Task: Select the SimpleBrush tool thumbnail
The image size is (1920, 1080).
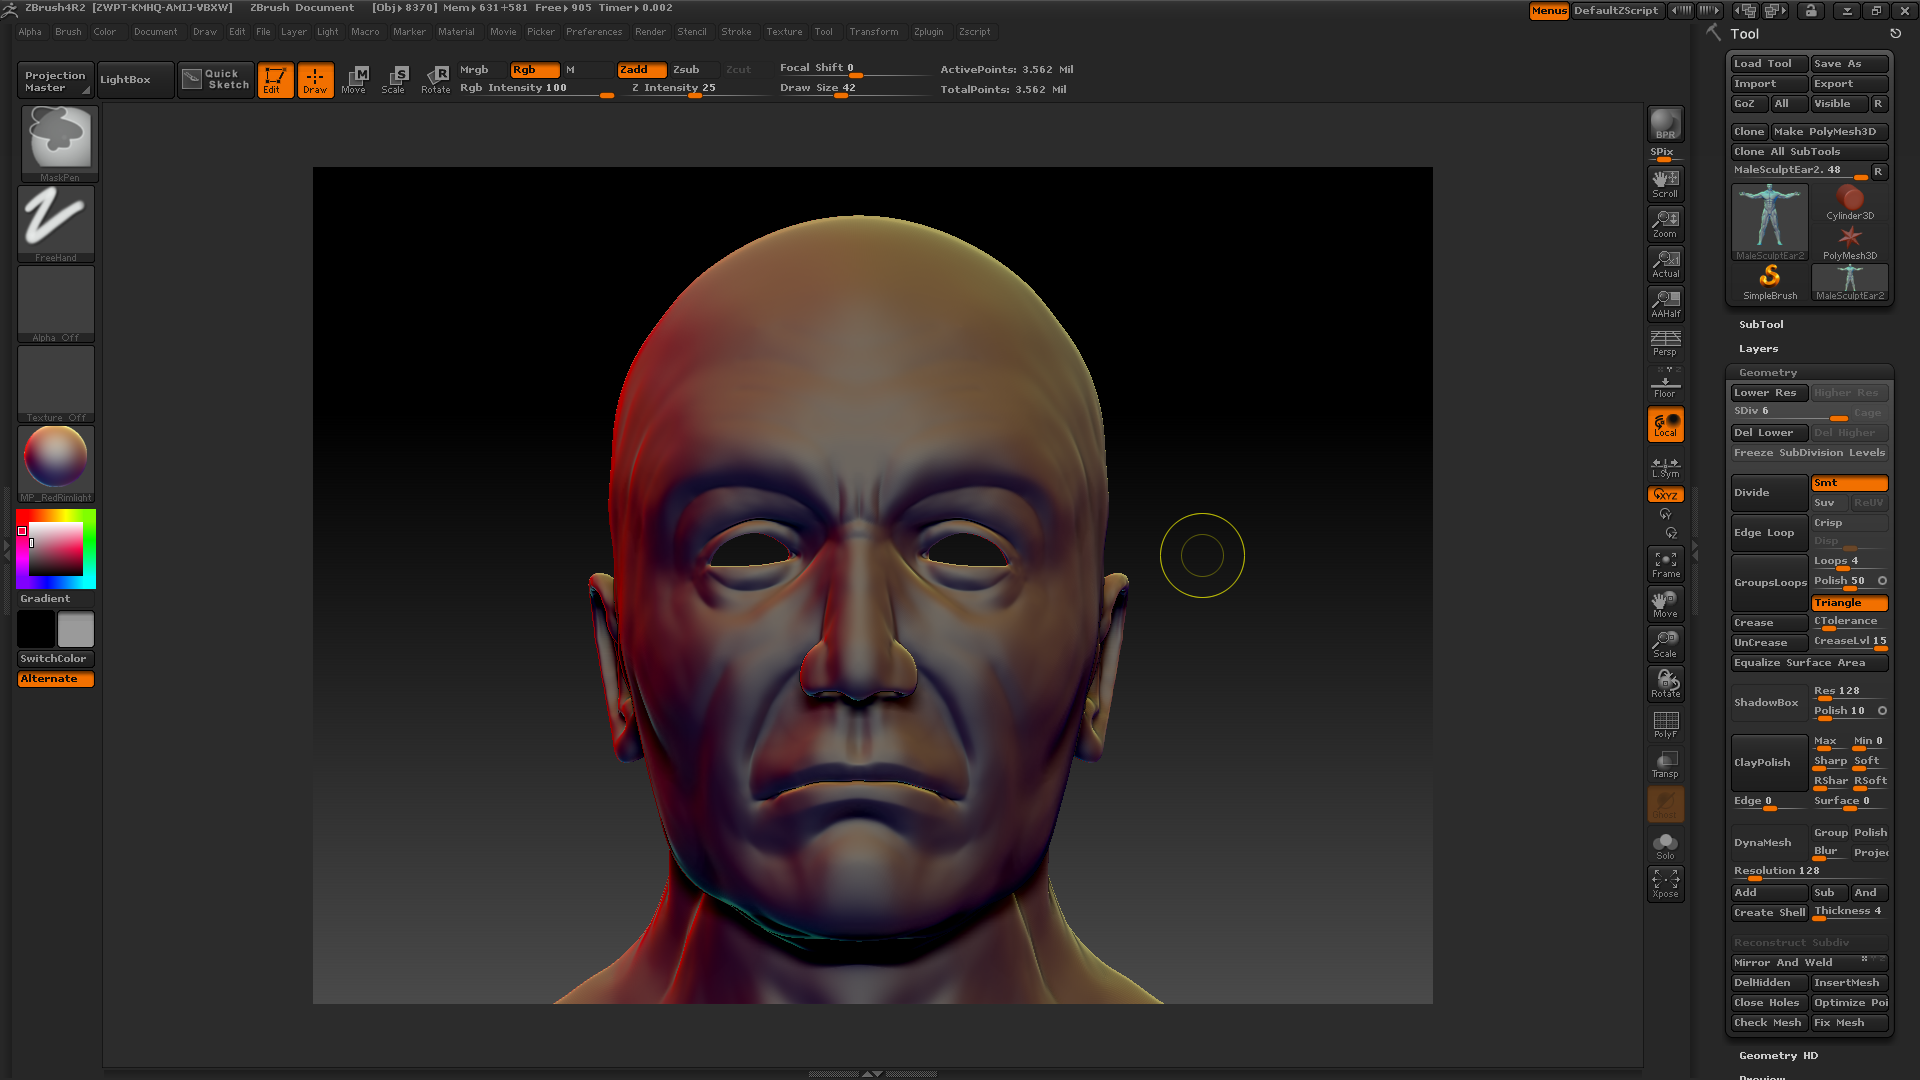Action: click(x=1770, y=283)
